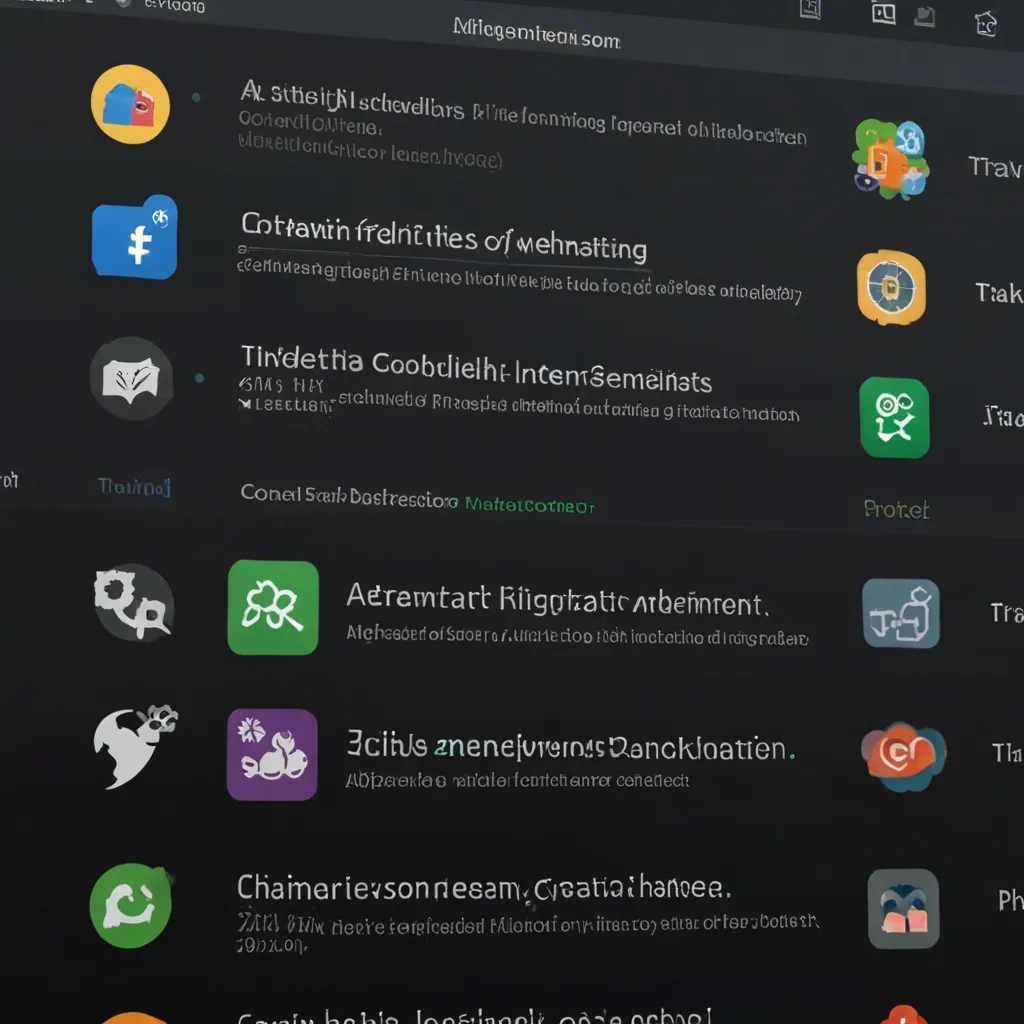
Task: Click the green square clover icon
Action: [273, 607]
